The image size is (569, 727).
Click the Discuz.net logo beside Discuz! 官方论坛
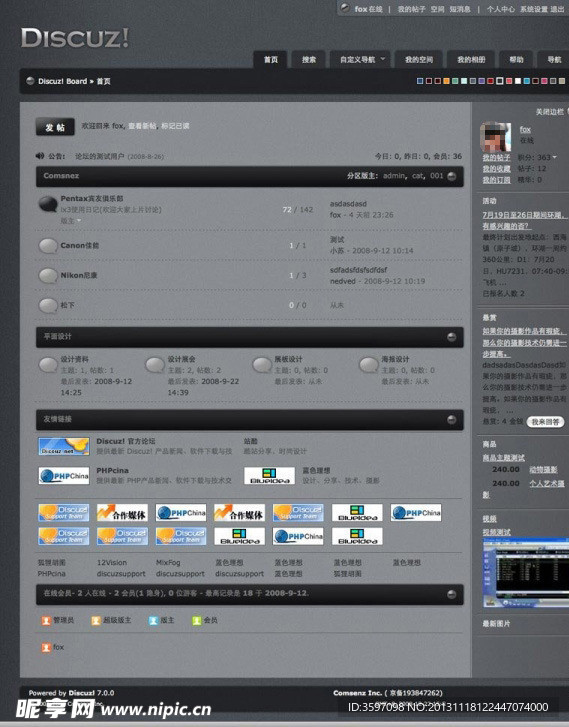[64, 446]
